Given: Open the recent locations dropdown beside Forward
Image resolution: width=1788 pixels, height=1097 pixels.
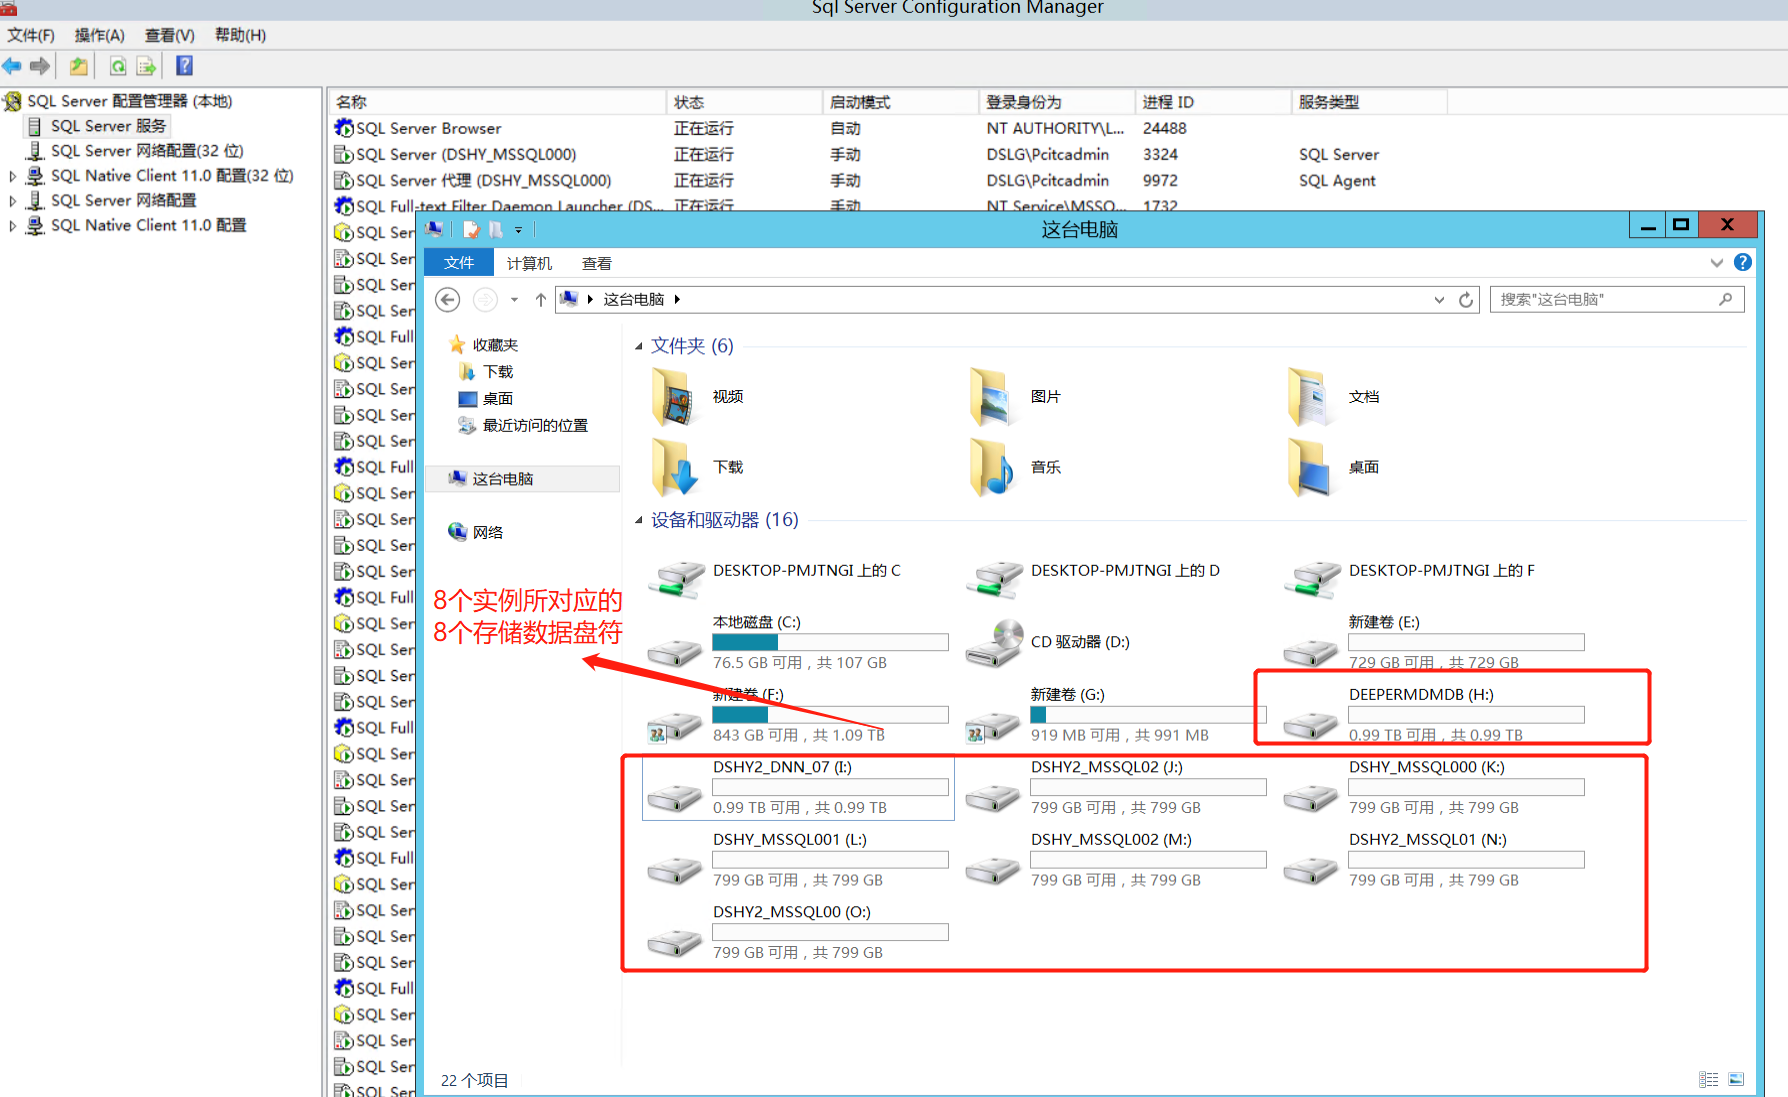Looking at the screenshot, I should click(x=514, y=299).
